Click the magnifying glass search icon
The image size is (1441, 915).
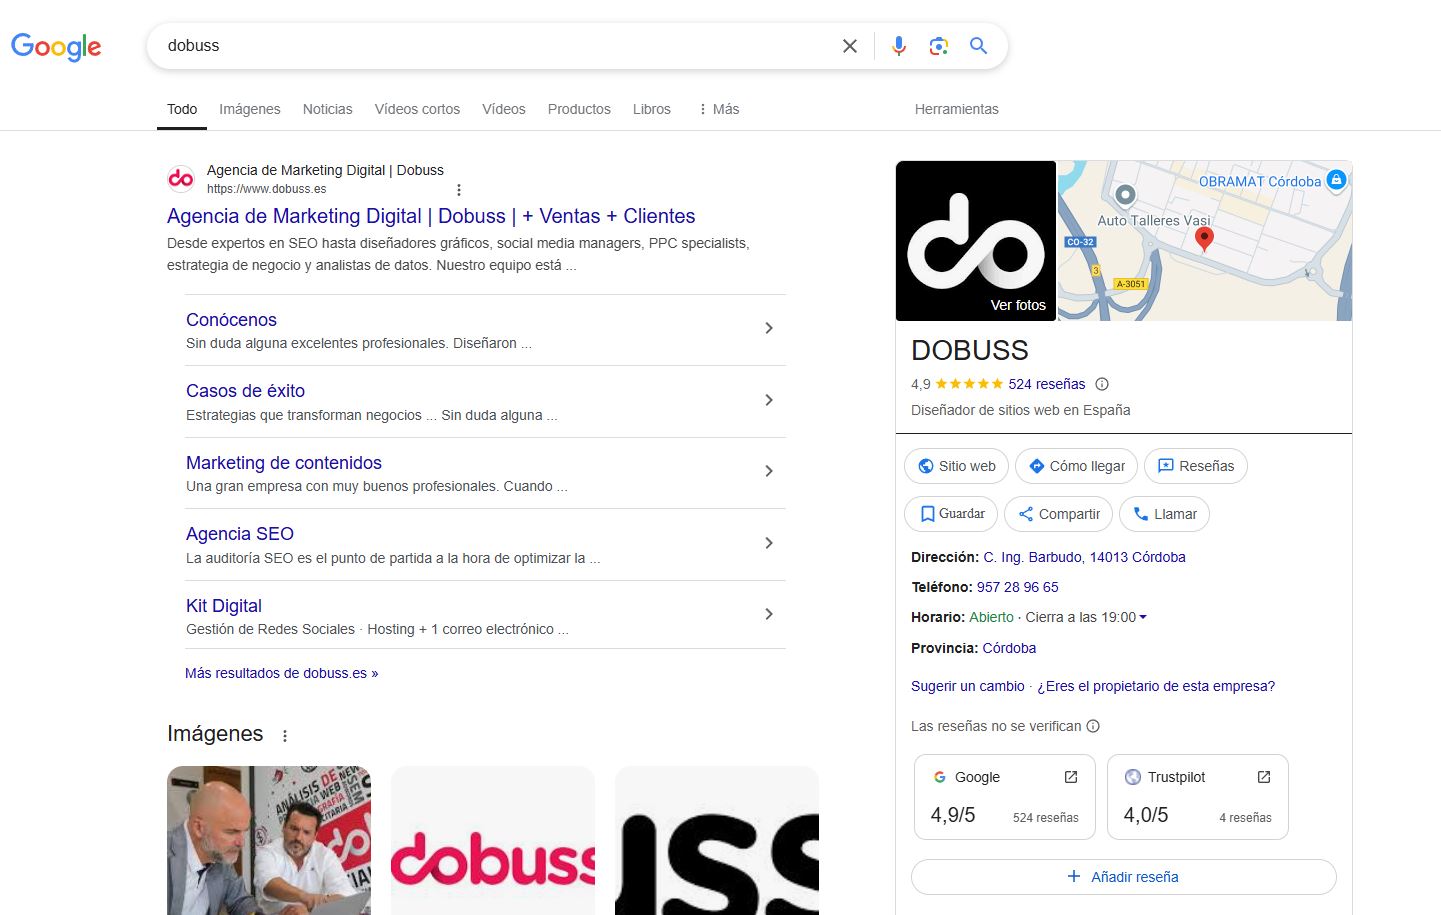coord(979,46)
